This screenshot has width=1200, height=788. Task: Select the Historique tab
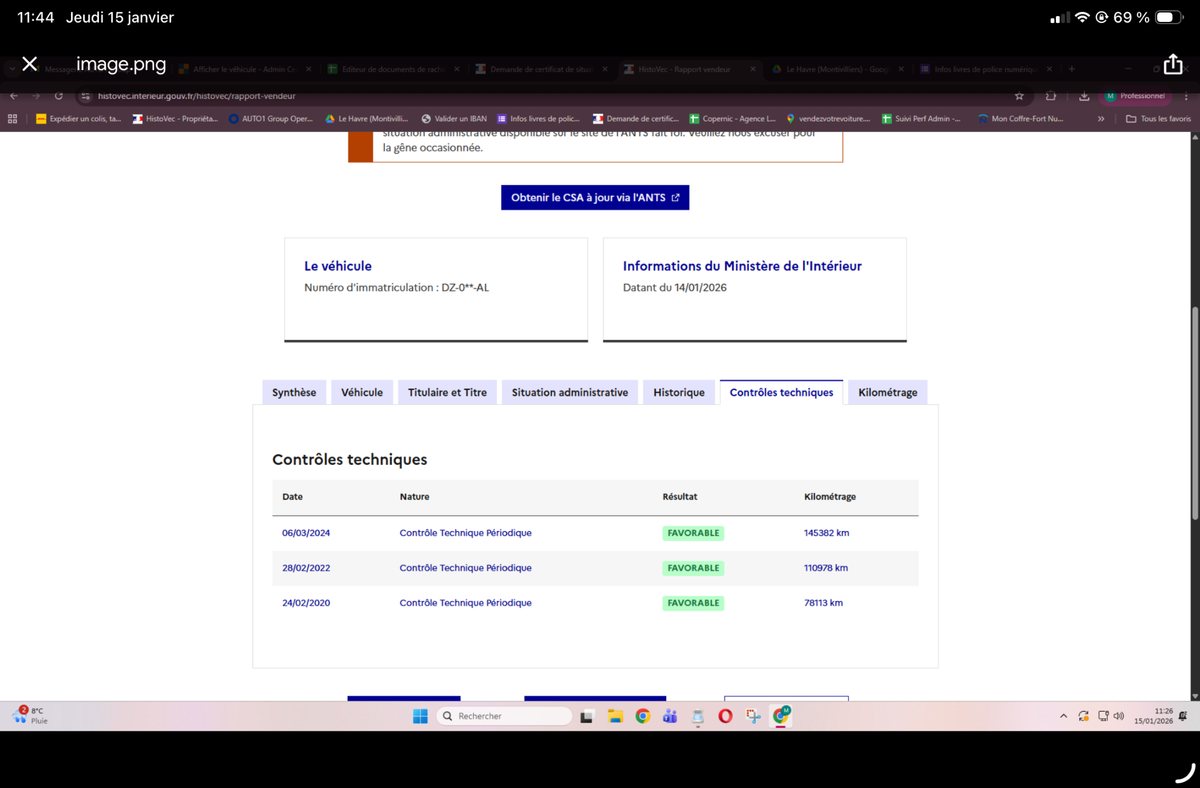678,393
